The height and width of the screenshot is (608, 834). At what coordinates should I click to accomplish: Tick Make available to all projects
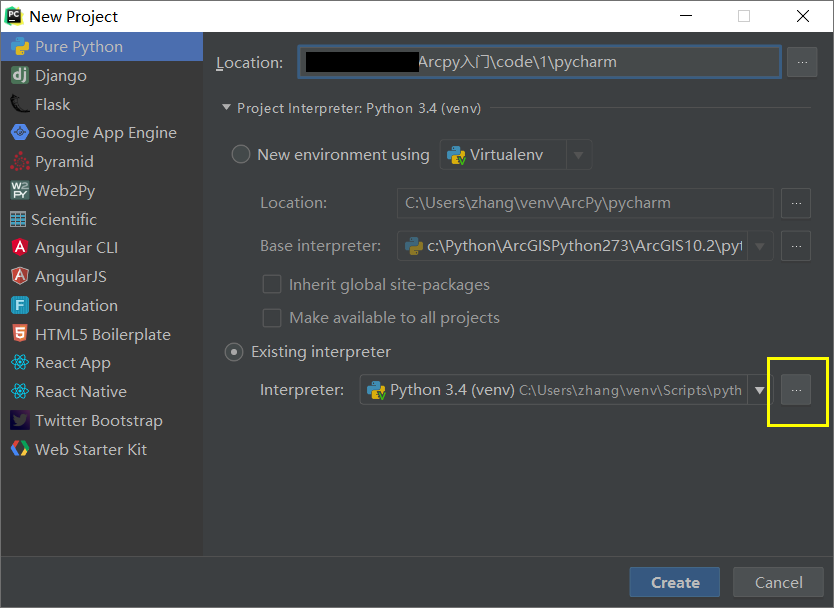pos(272,318)
